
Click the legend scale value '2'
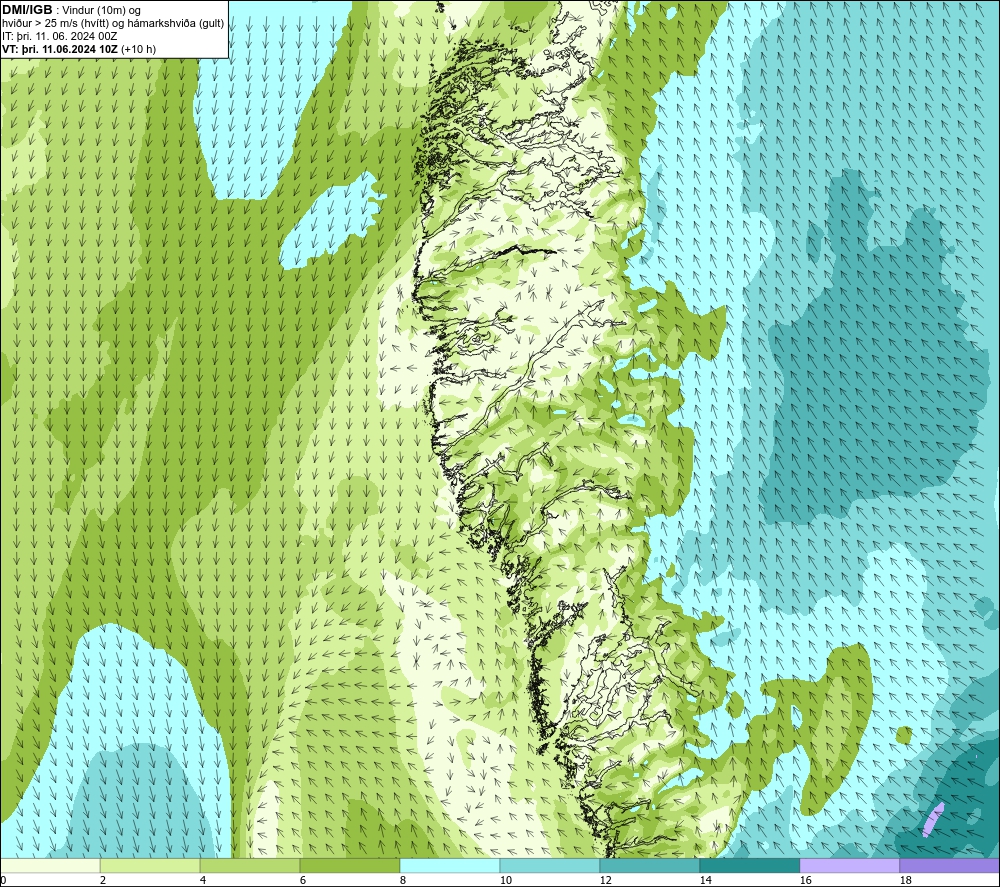coord(103,881)
